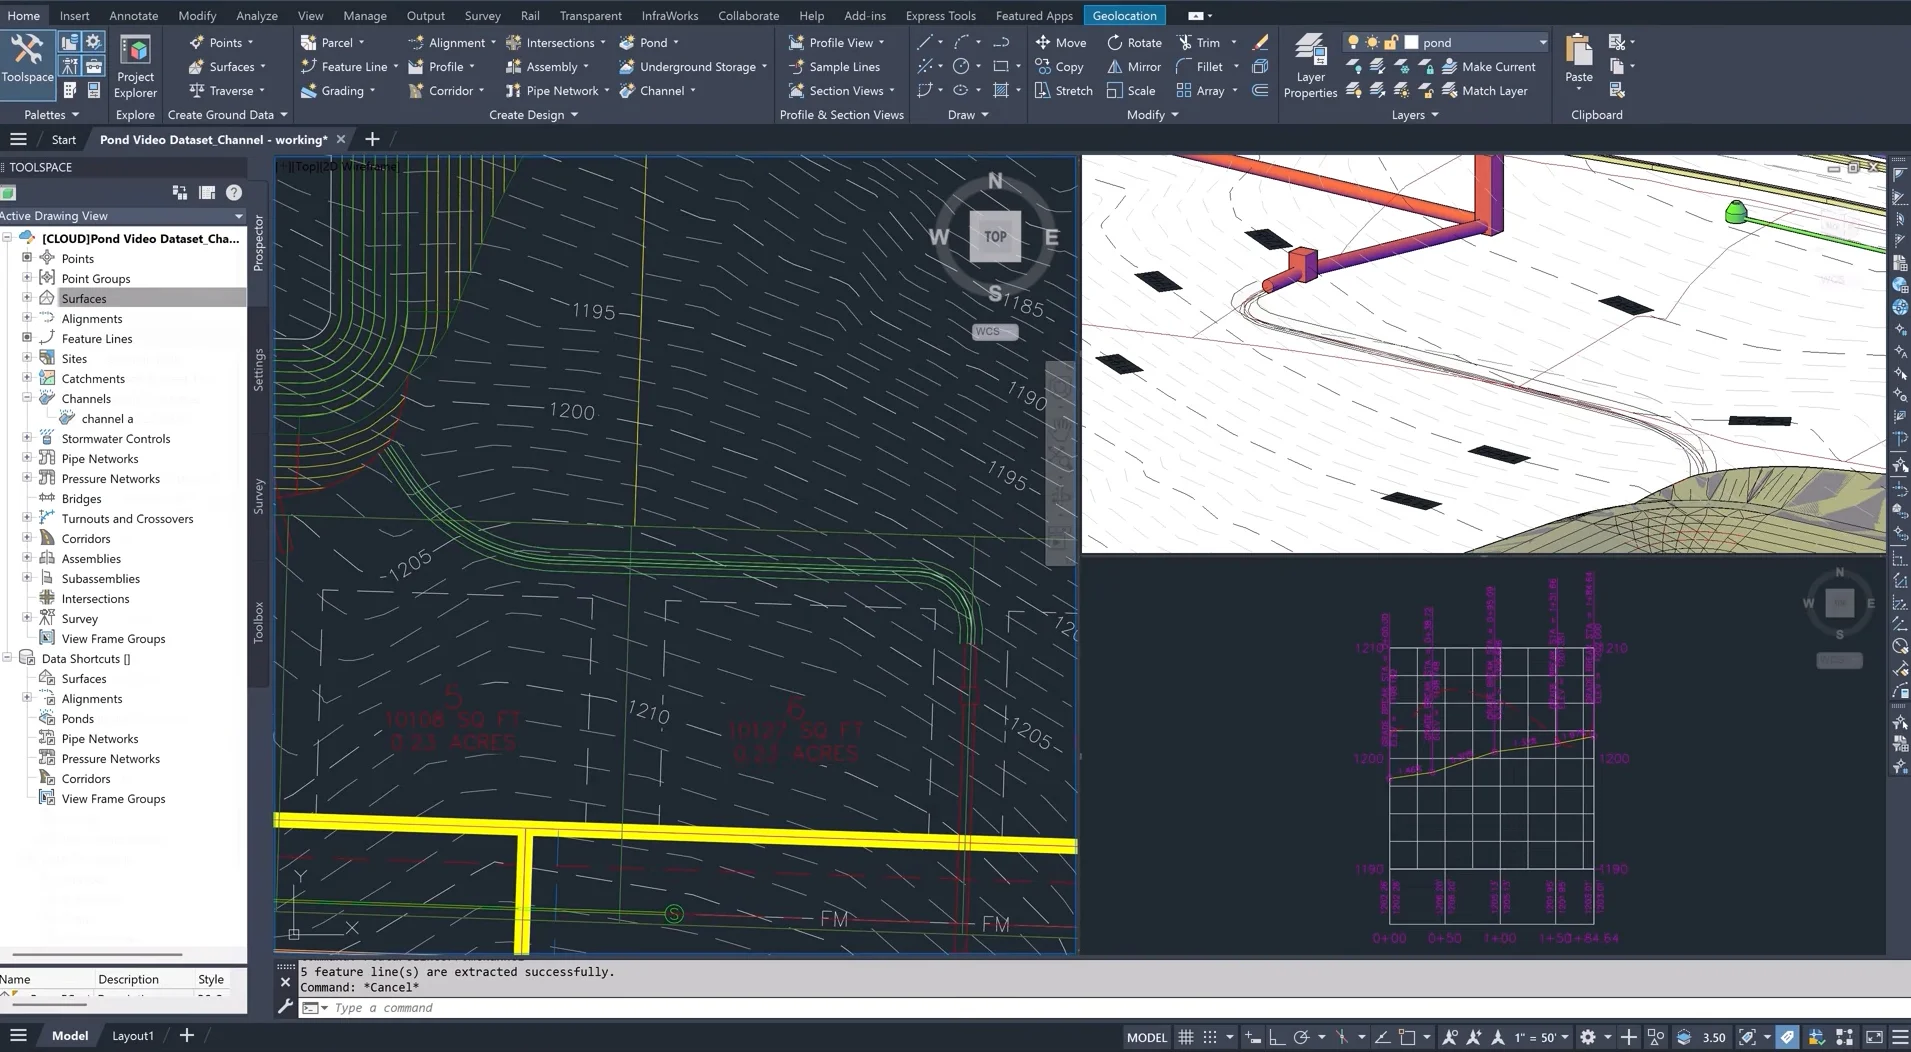
Task: Toggle grid display in the status bar
Action: point(1186,1037)
